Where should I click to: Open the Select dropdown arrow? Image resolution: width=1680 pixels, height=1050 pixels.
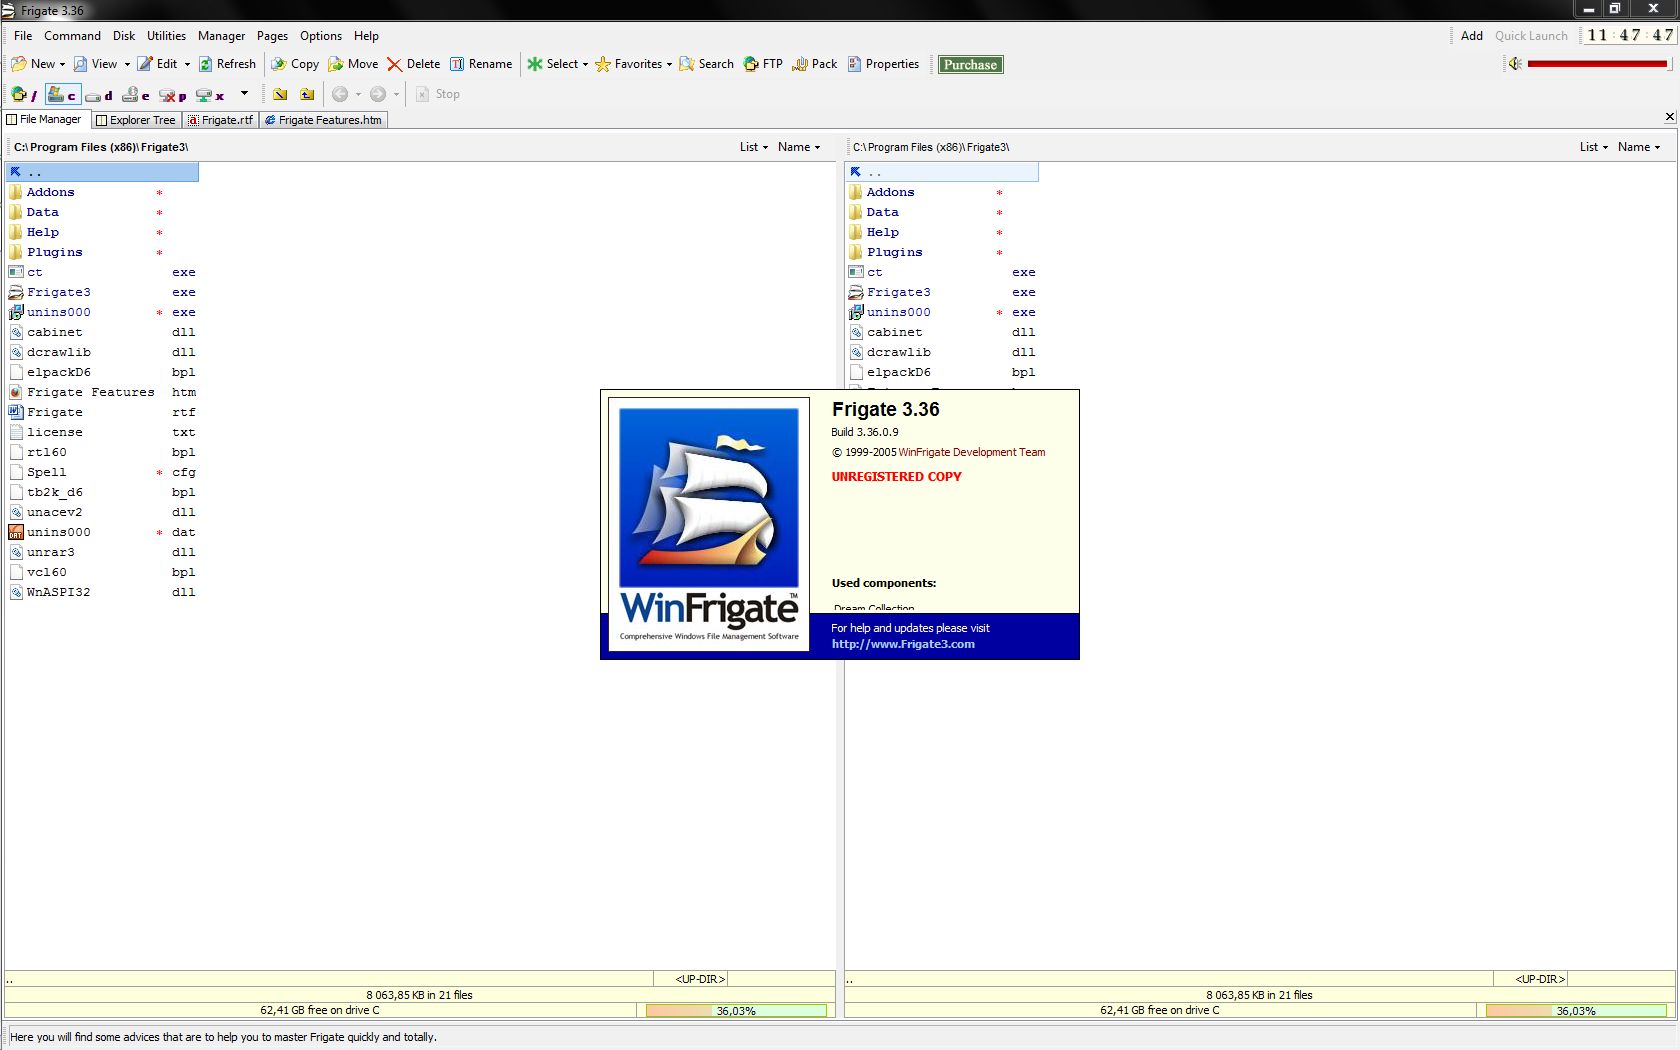pyautogui.click(x=585, y=64)
